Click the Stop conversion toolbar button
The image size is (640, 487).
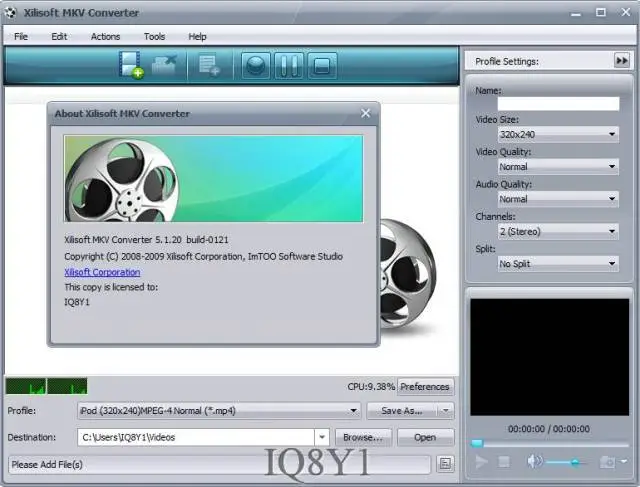(322, 65)
